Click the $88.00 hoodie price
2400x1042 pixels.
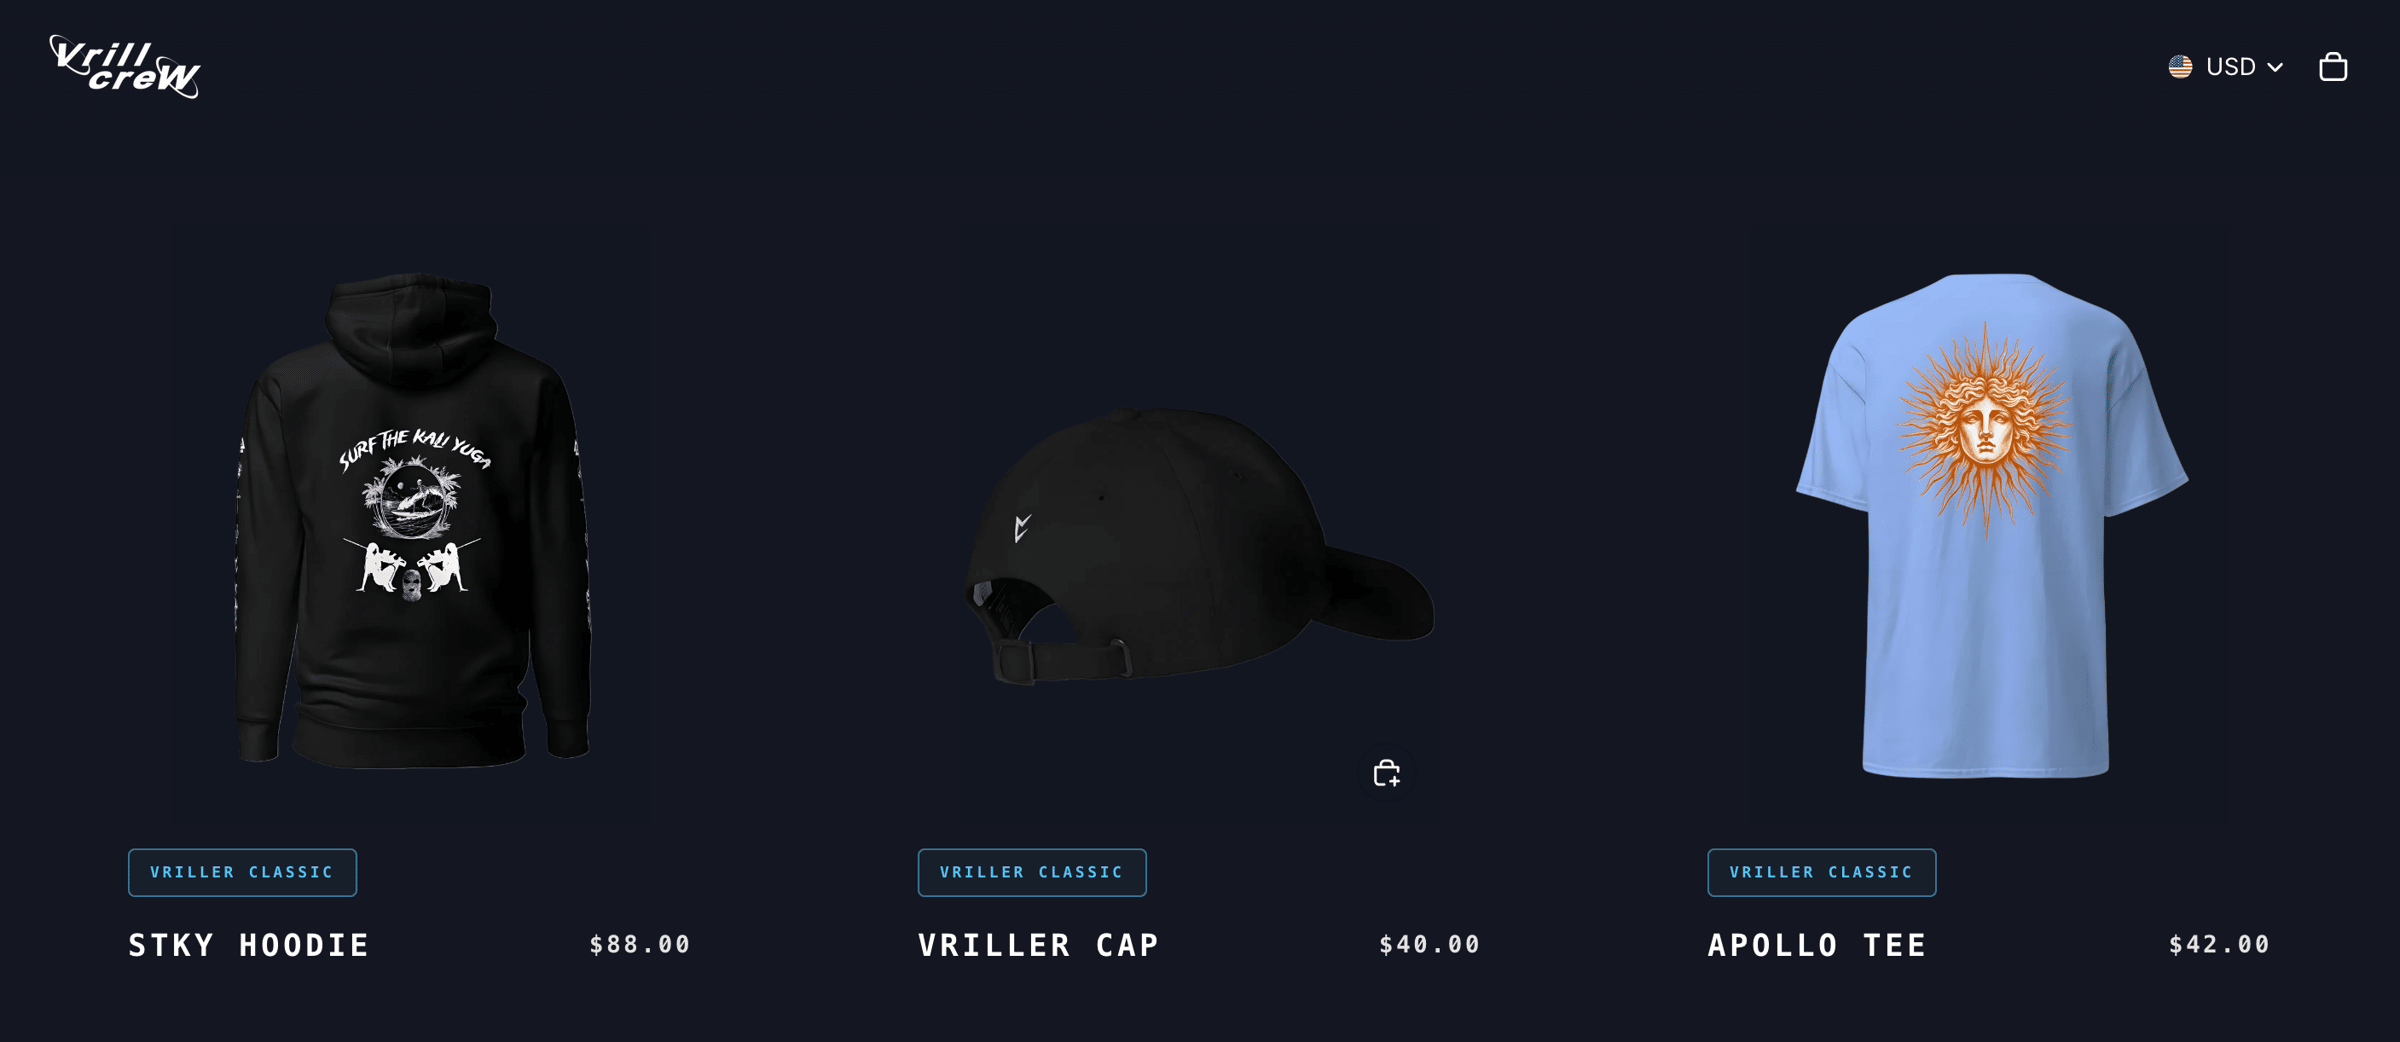coord(640,945)
